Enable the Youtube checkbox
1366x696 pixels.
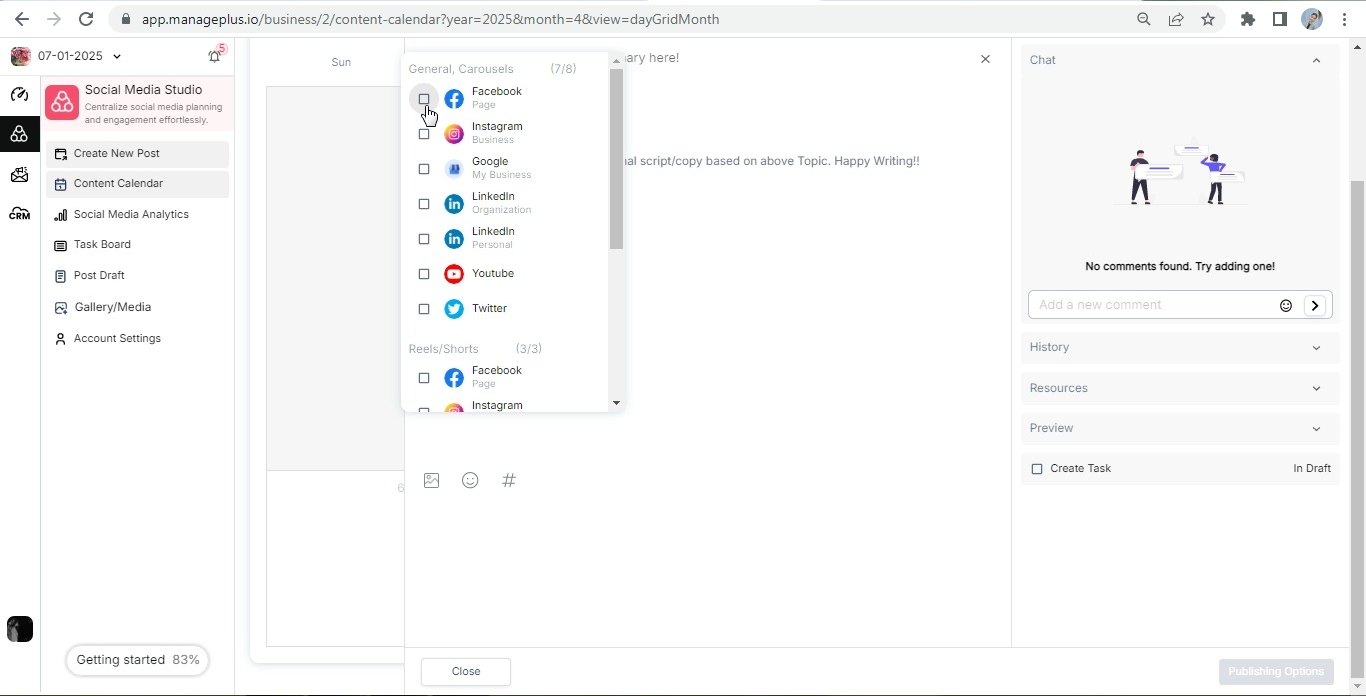tap(424, 274)
